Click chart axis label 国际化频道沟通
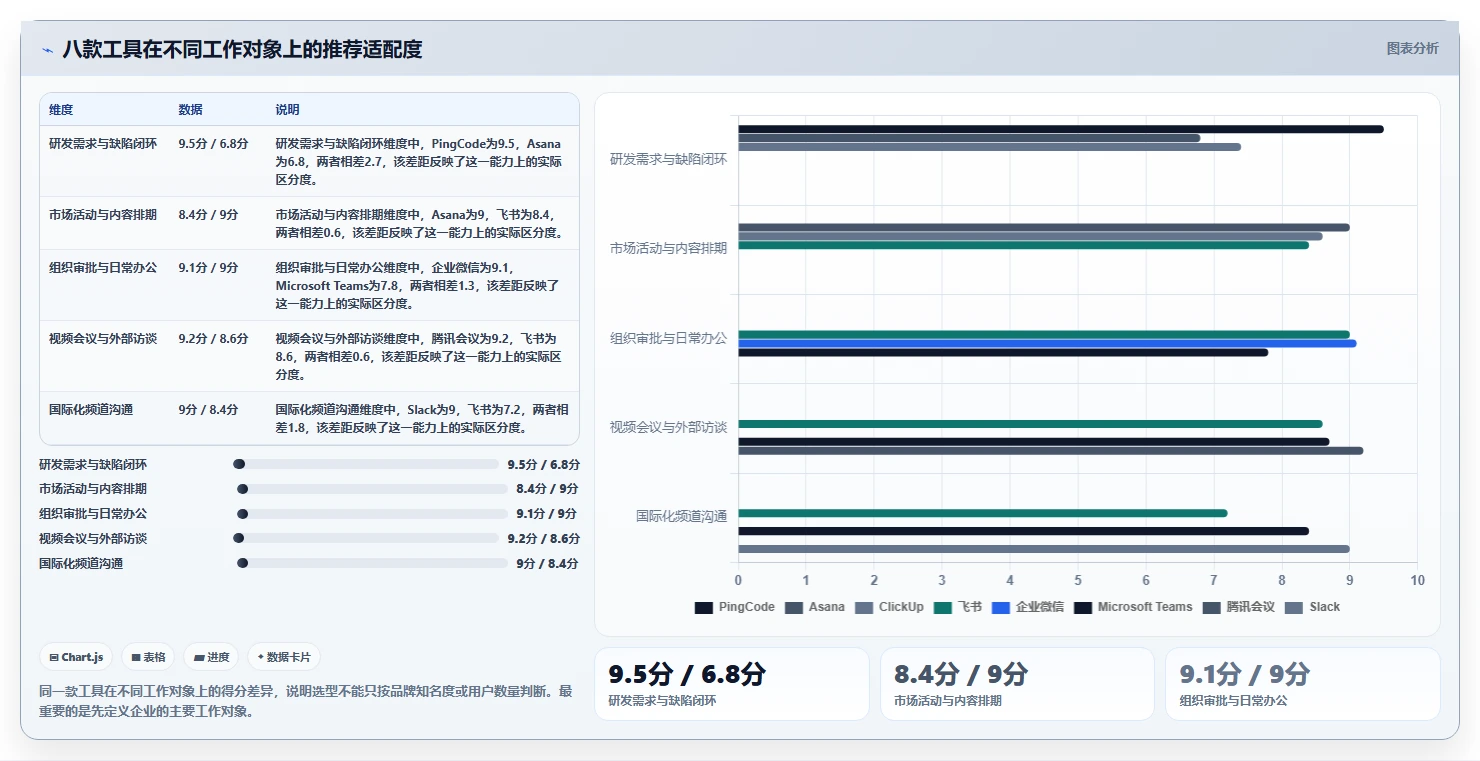 [x=682, y=516]
